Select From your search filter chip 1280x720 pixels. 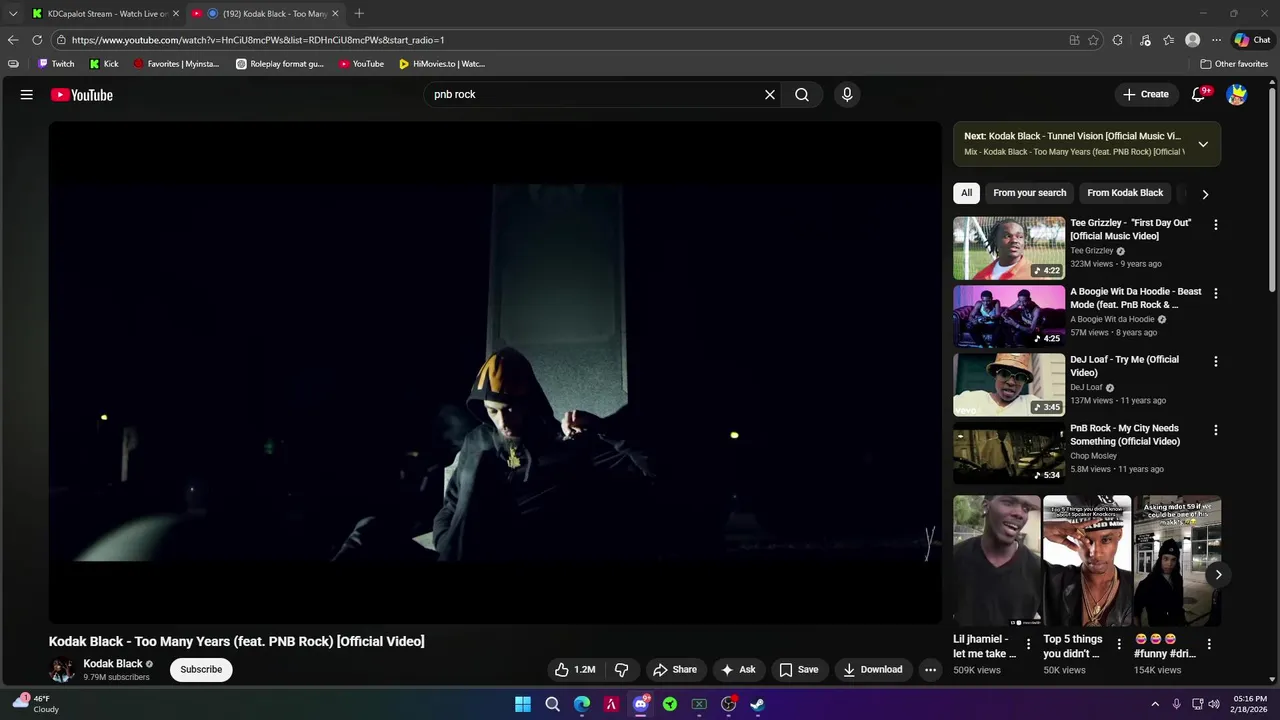point(1030,193)
